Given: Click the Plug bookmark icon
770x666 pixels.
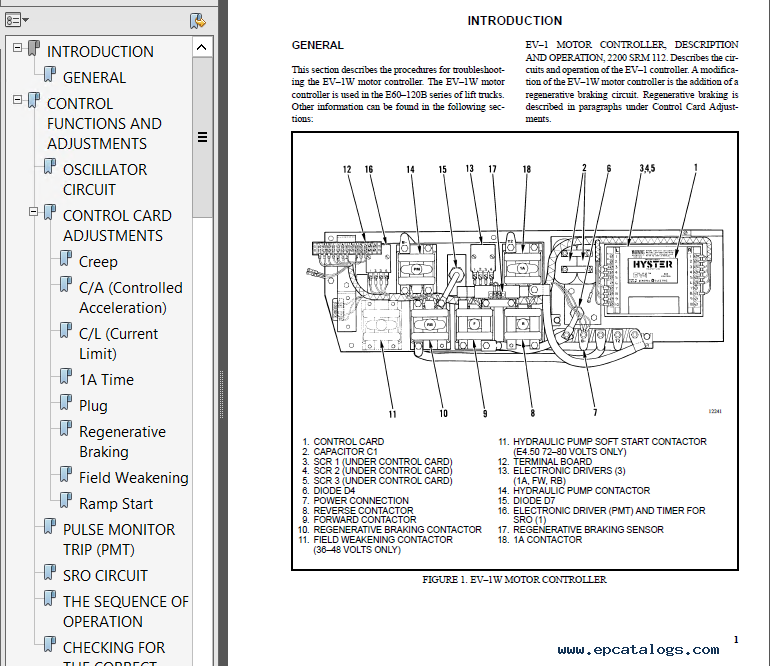Looking at the screenshot, I should coord(66,402).
